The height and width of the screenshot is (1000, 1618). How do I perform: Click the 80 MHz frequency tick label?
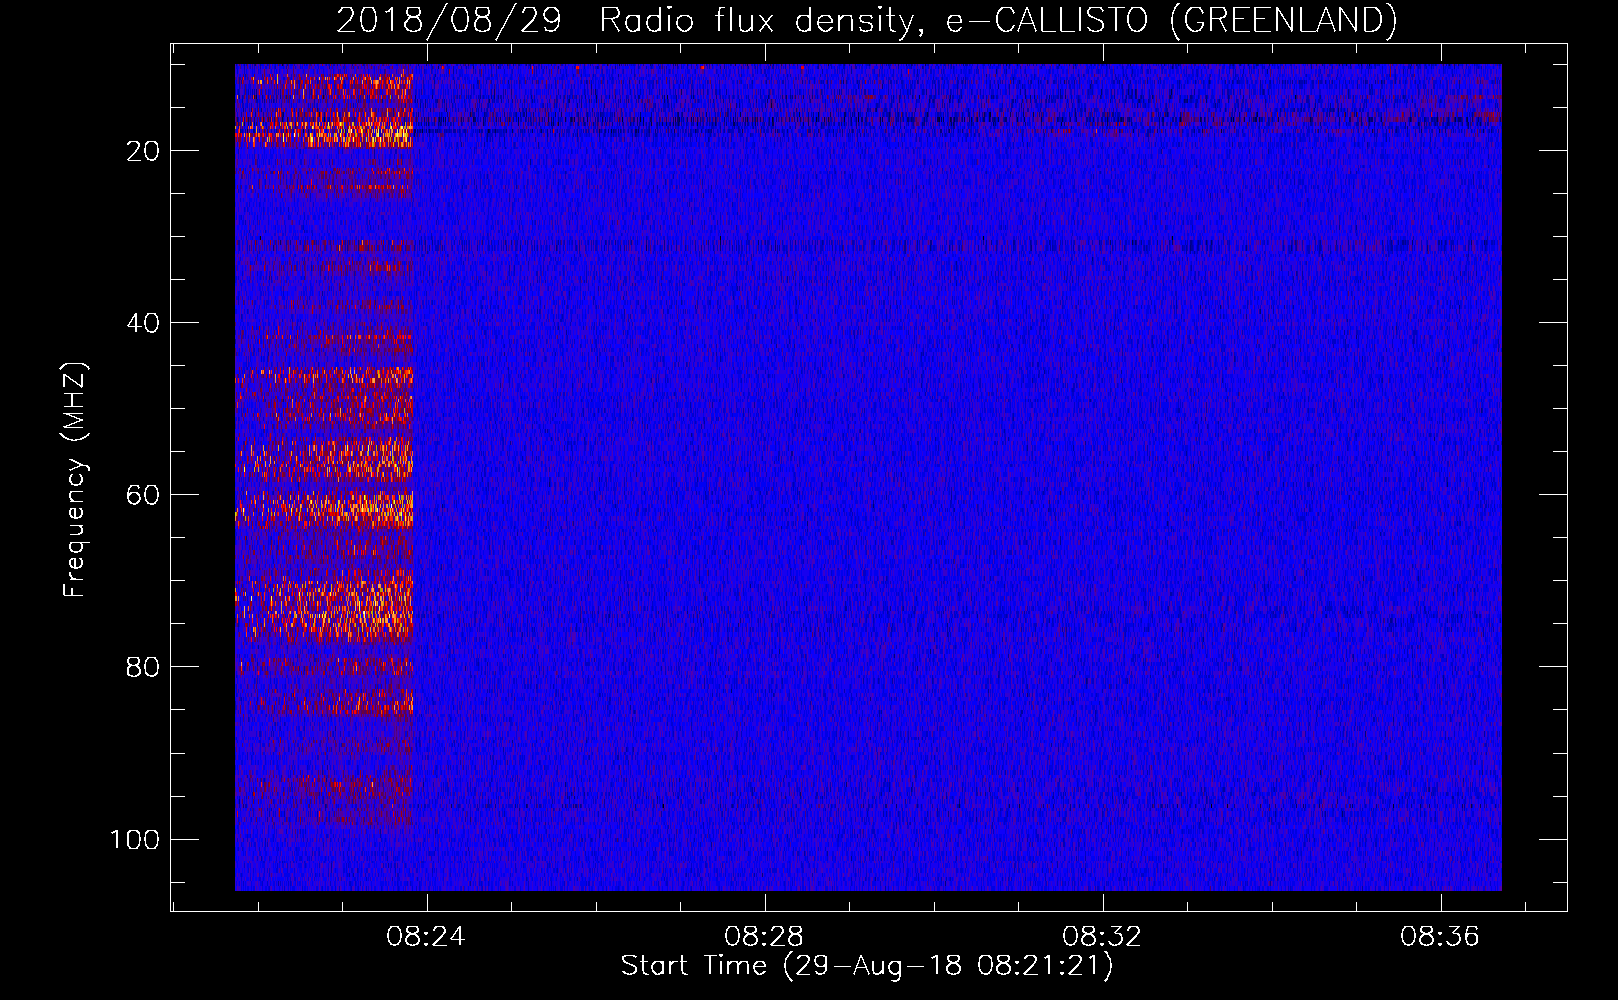[x=143, y=667]
